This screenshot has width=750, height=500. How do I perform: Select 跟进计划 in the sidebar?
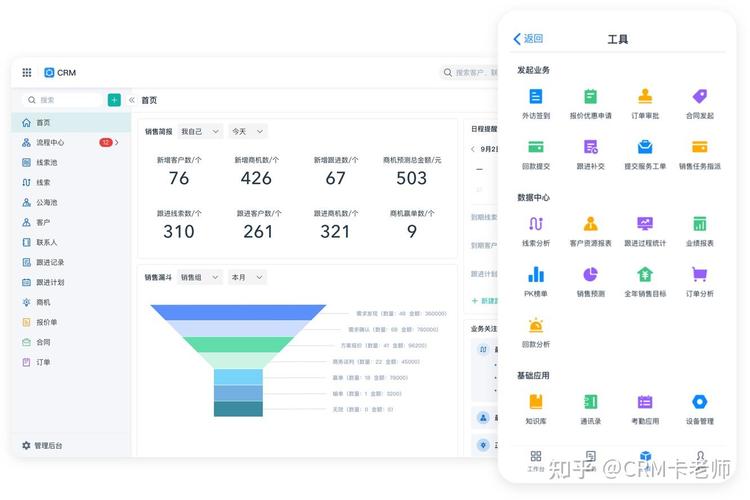point(71,282)
